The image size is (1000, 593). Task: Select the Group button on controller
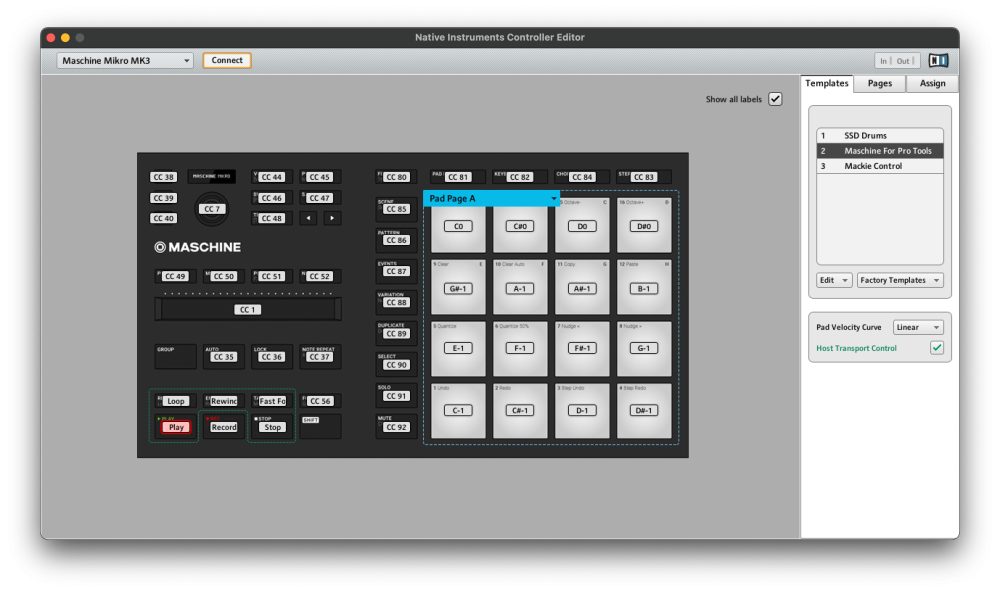coord(175,356)
